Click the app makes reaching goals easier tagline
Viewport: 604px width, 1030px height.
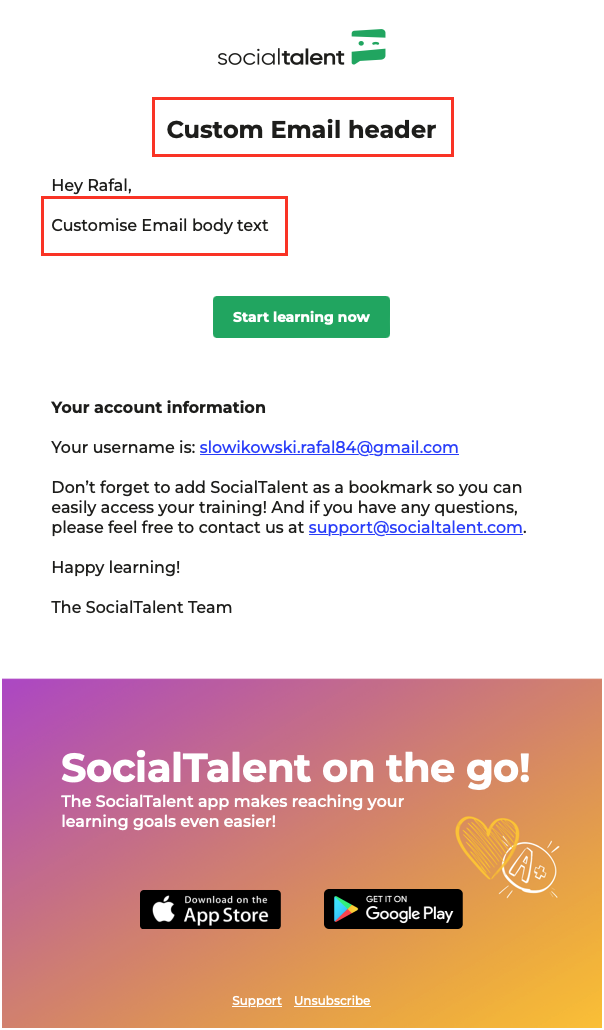click(x=233, y=811)
